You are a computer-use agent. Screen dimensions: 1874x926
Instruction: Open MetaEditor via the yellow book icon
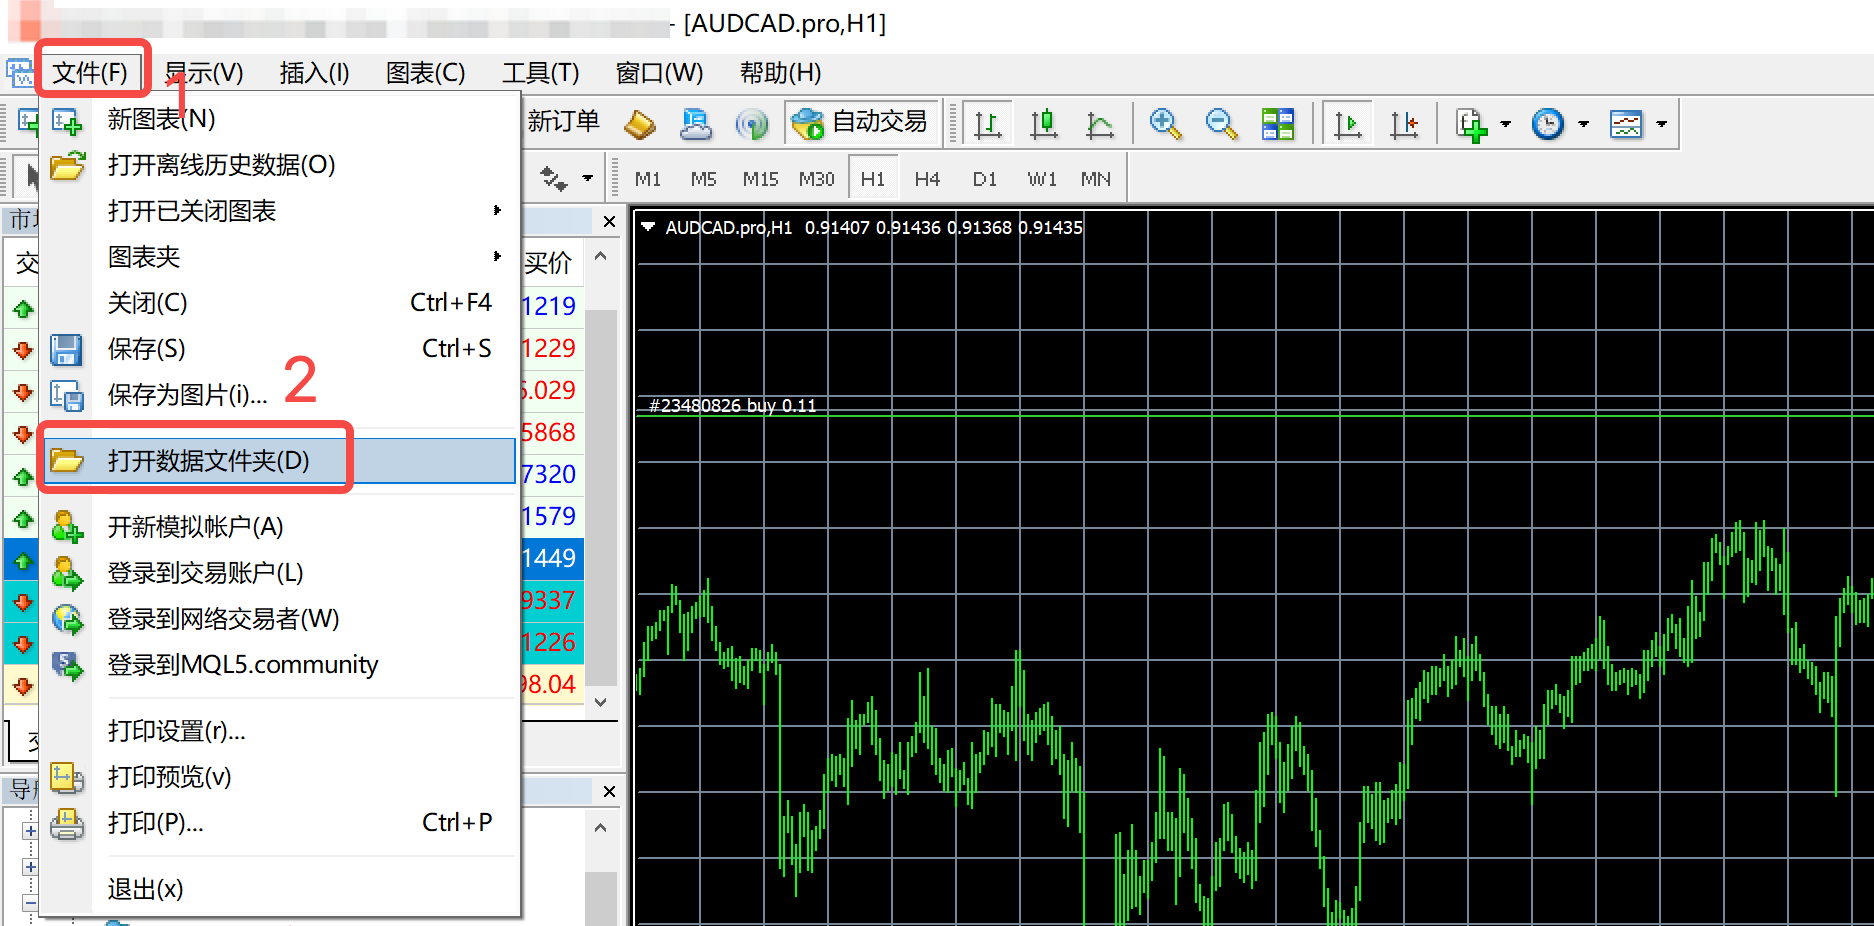pyautogui.click(x=640, y=124)
